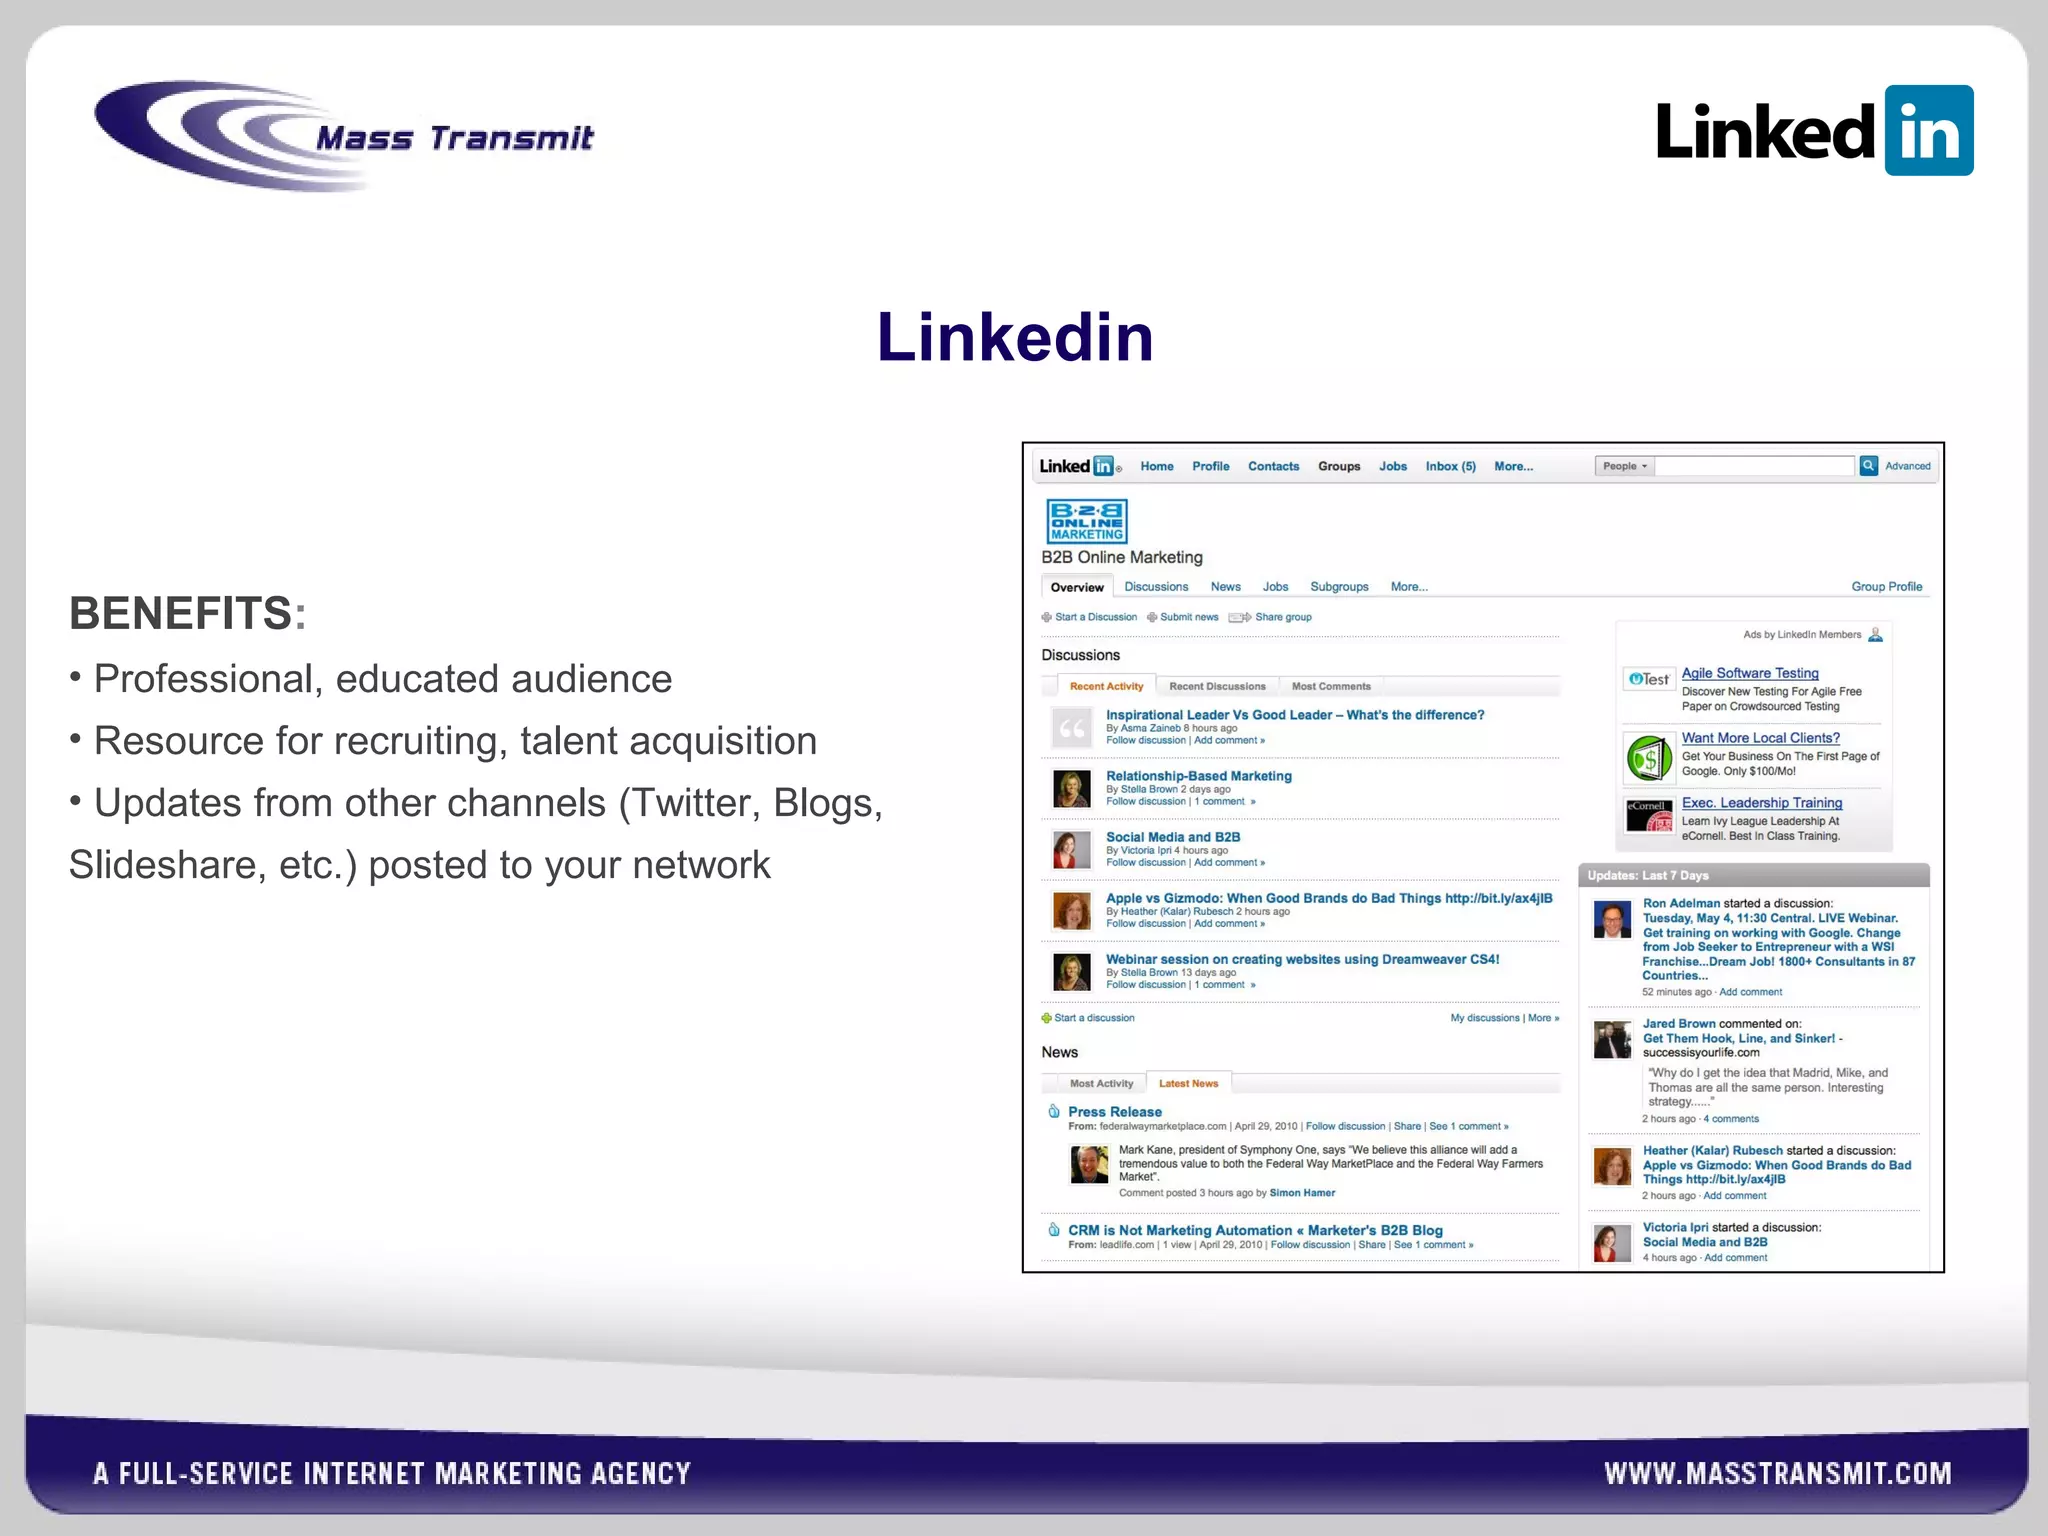Open Webinar session Dreamweaver CS4 discussion

pyautogui.click(x=1302, y=959)
